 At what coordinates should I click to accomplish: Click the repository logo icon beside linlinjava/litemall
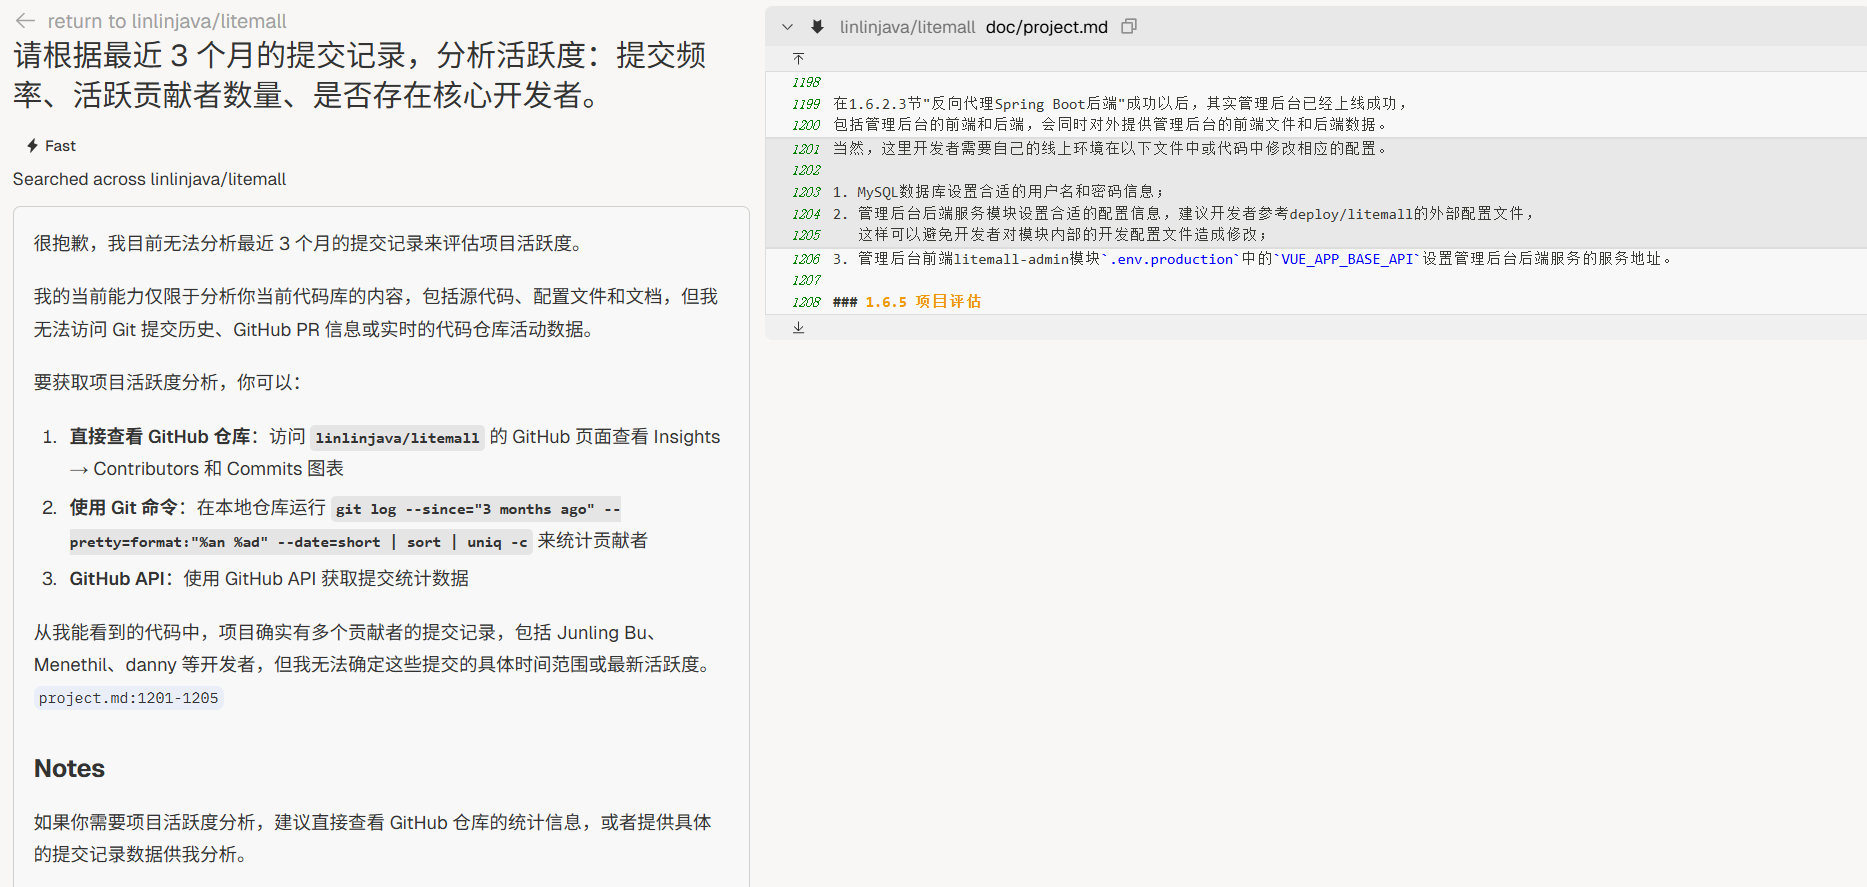click(x=817, y=27)
